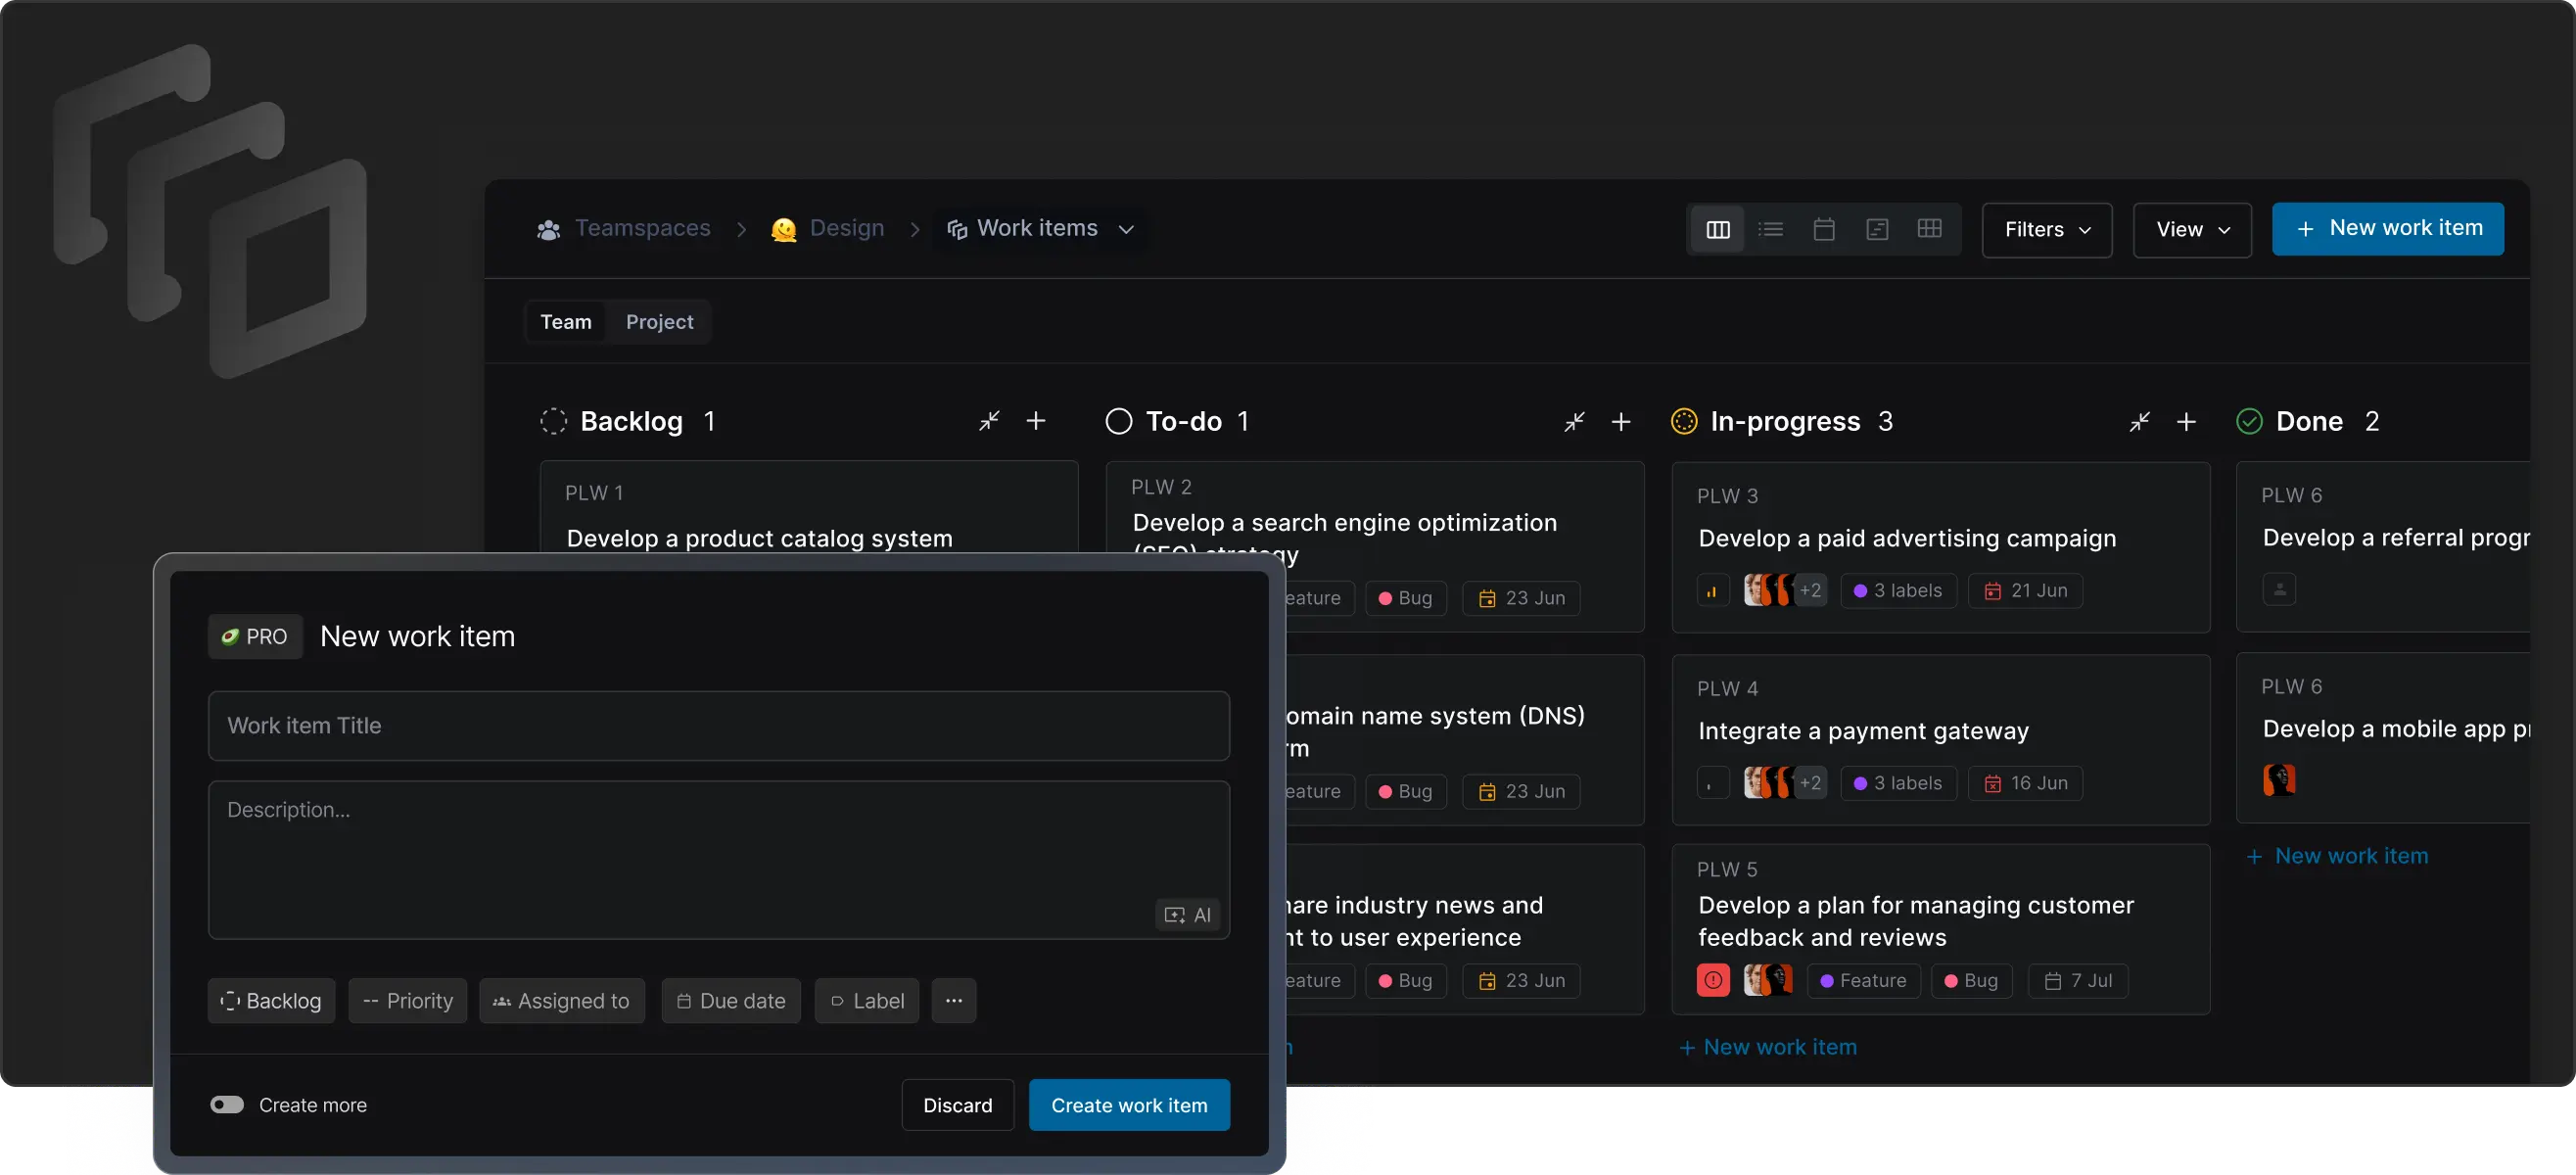
Task: Open the Backlog state selector in the dialog
Action: click(271, 1001)
